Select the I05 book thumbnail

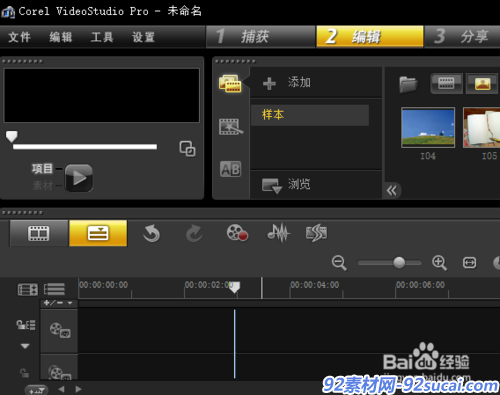coord(482,127)
